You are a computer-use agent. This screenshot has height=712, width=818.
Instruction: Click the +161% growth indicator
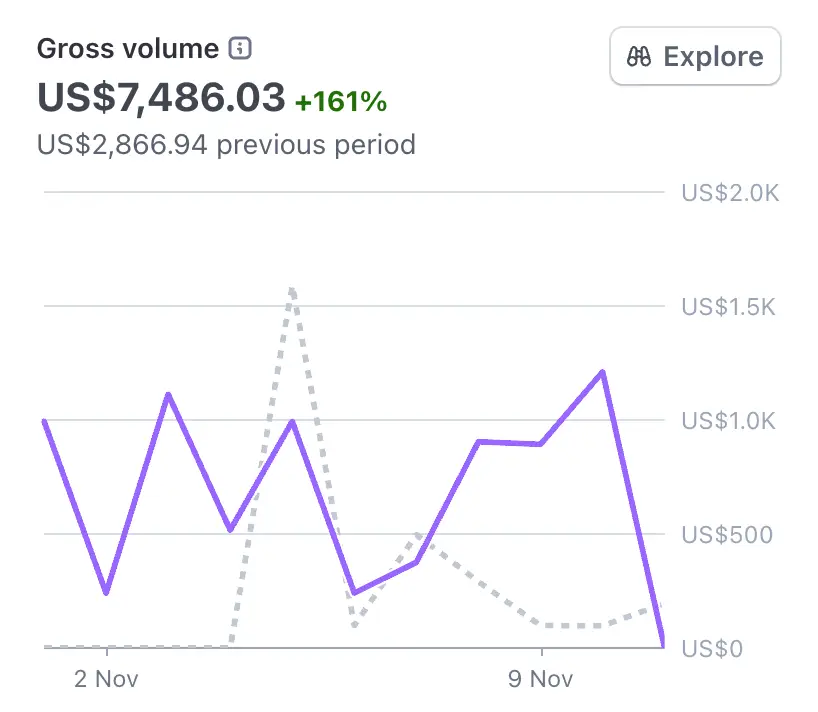coord(340,101)
